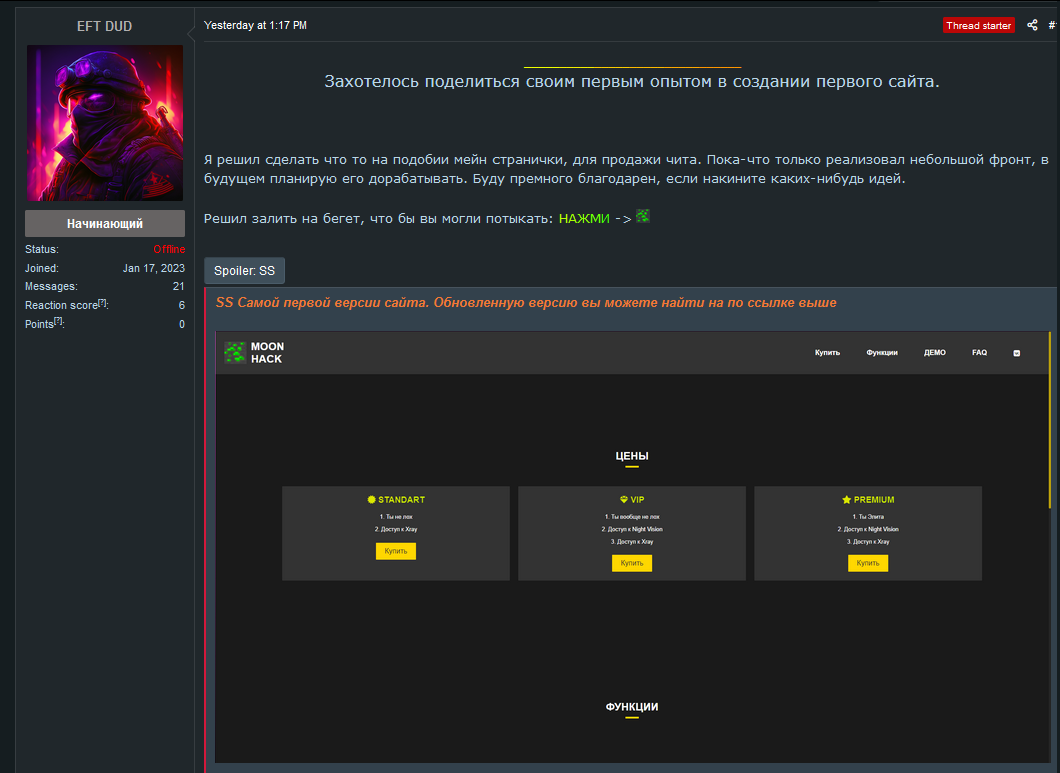Click the green pixel icon after НАЖМИ
Screen dimensions: 1060x773
click(x=643, y=216)
